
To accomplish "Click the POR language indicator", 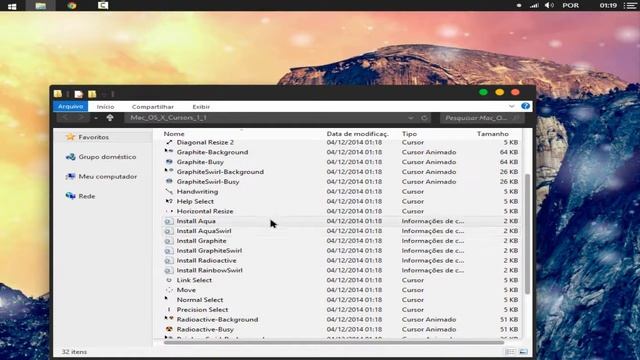I will point(570,5).
